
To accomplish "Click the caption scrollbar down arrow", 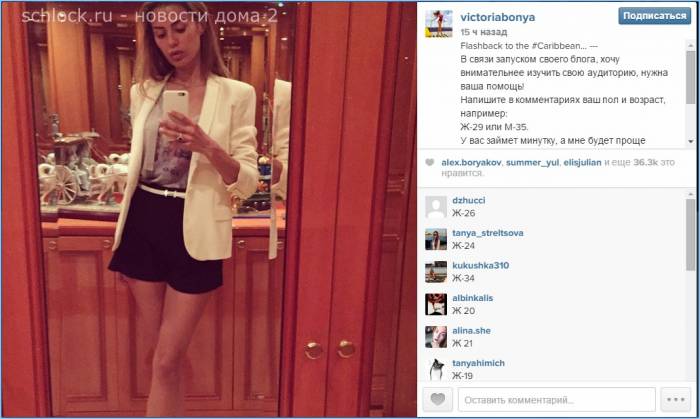I will (691, 141).
